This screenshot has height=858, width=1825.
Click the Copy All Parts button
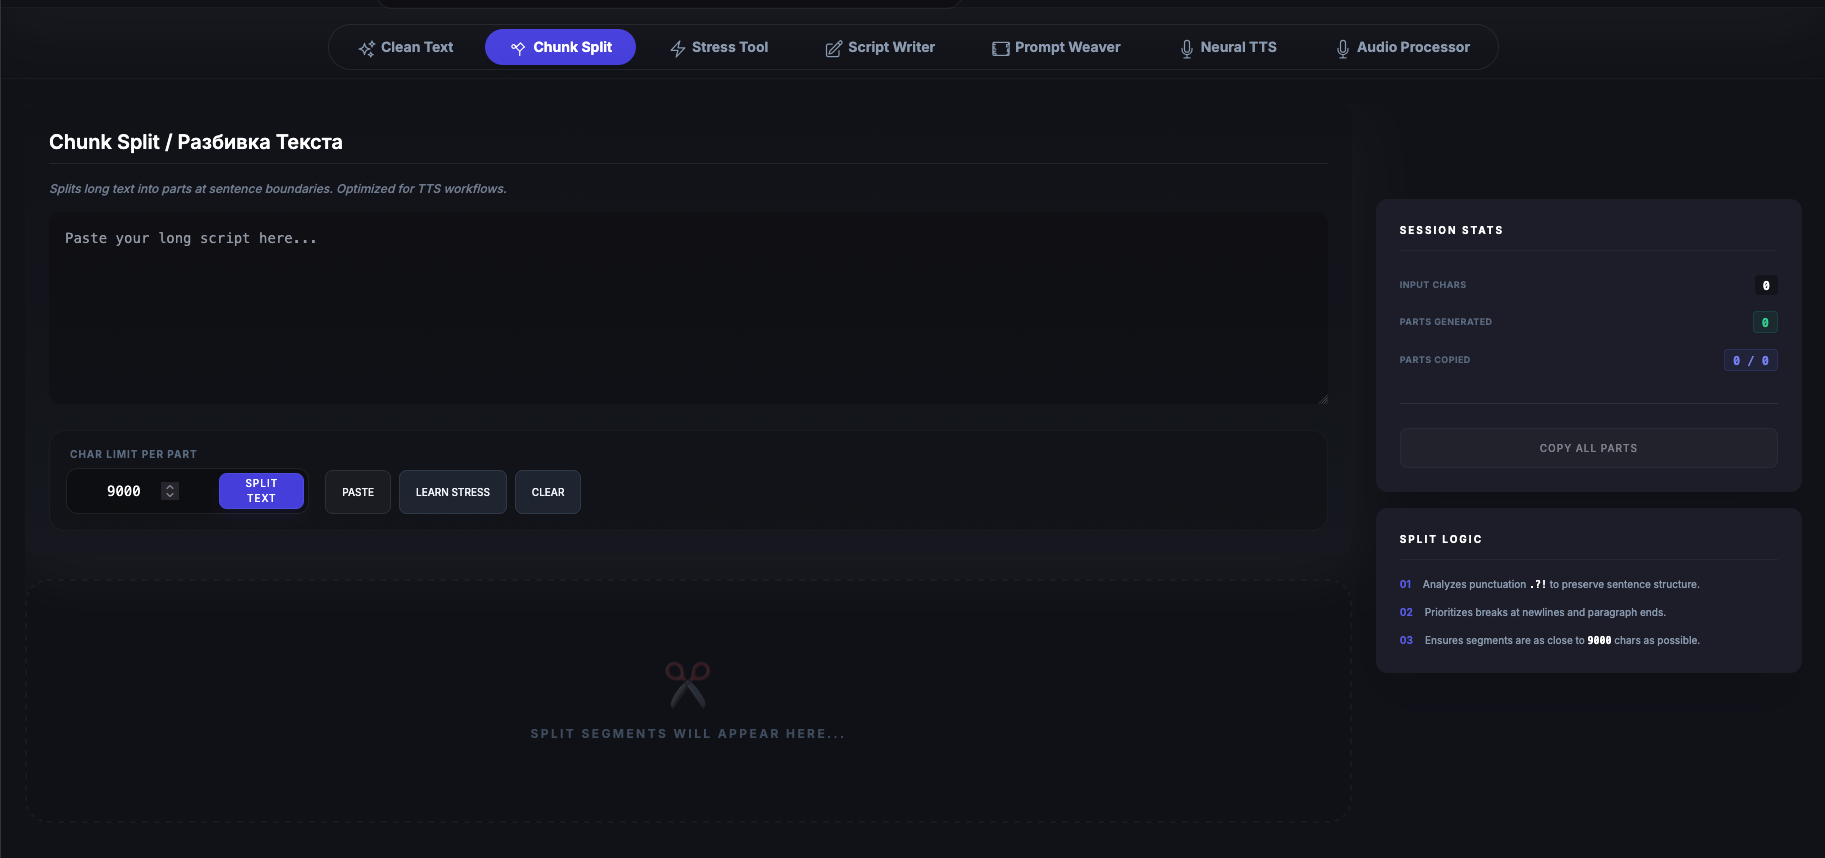coord(1588,448)
